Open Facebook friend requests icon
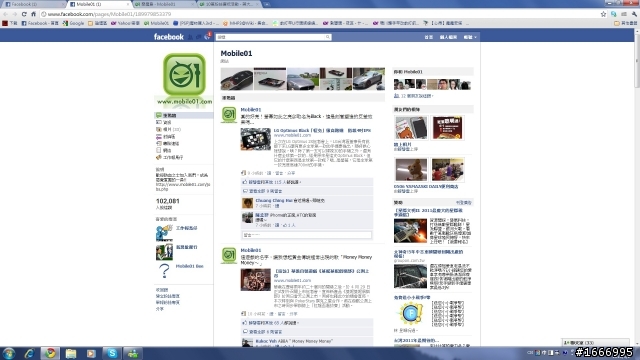Viewport: 640px width, 360px height. coord(190,37)
